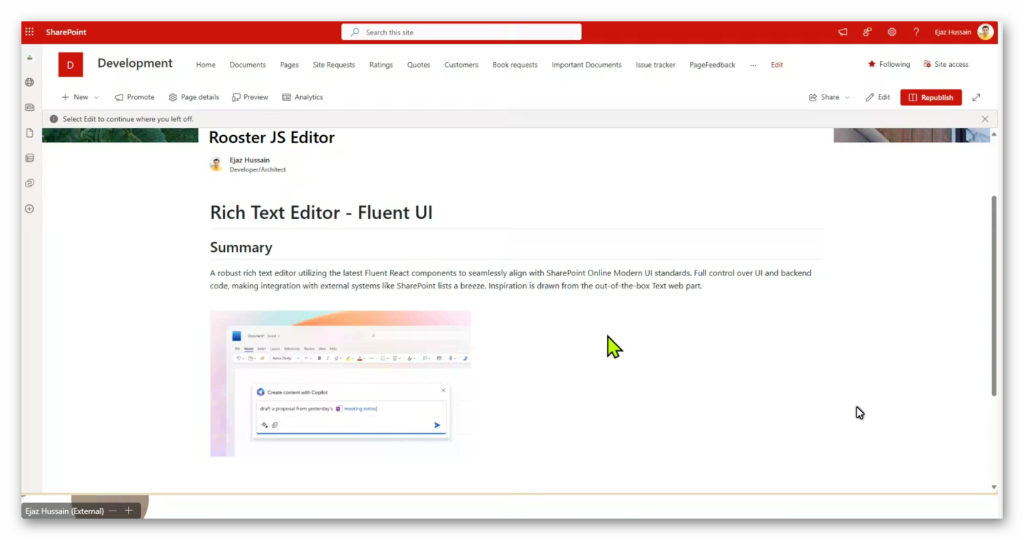Dismiss the Select Edit notification bar

985,119
